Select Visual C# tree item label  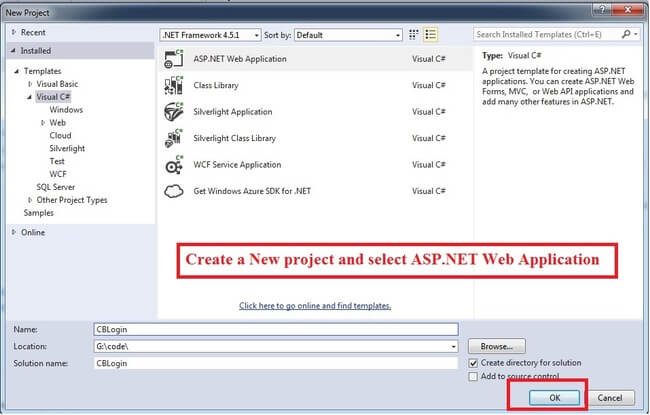pyautogui.click(x=53, y=97)
